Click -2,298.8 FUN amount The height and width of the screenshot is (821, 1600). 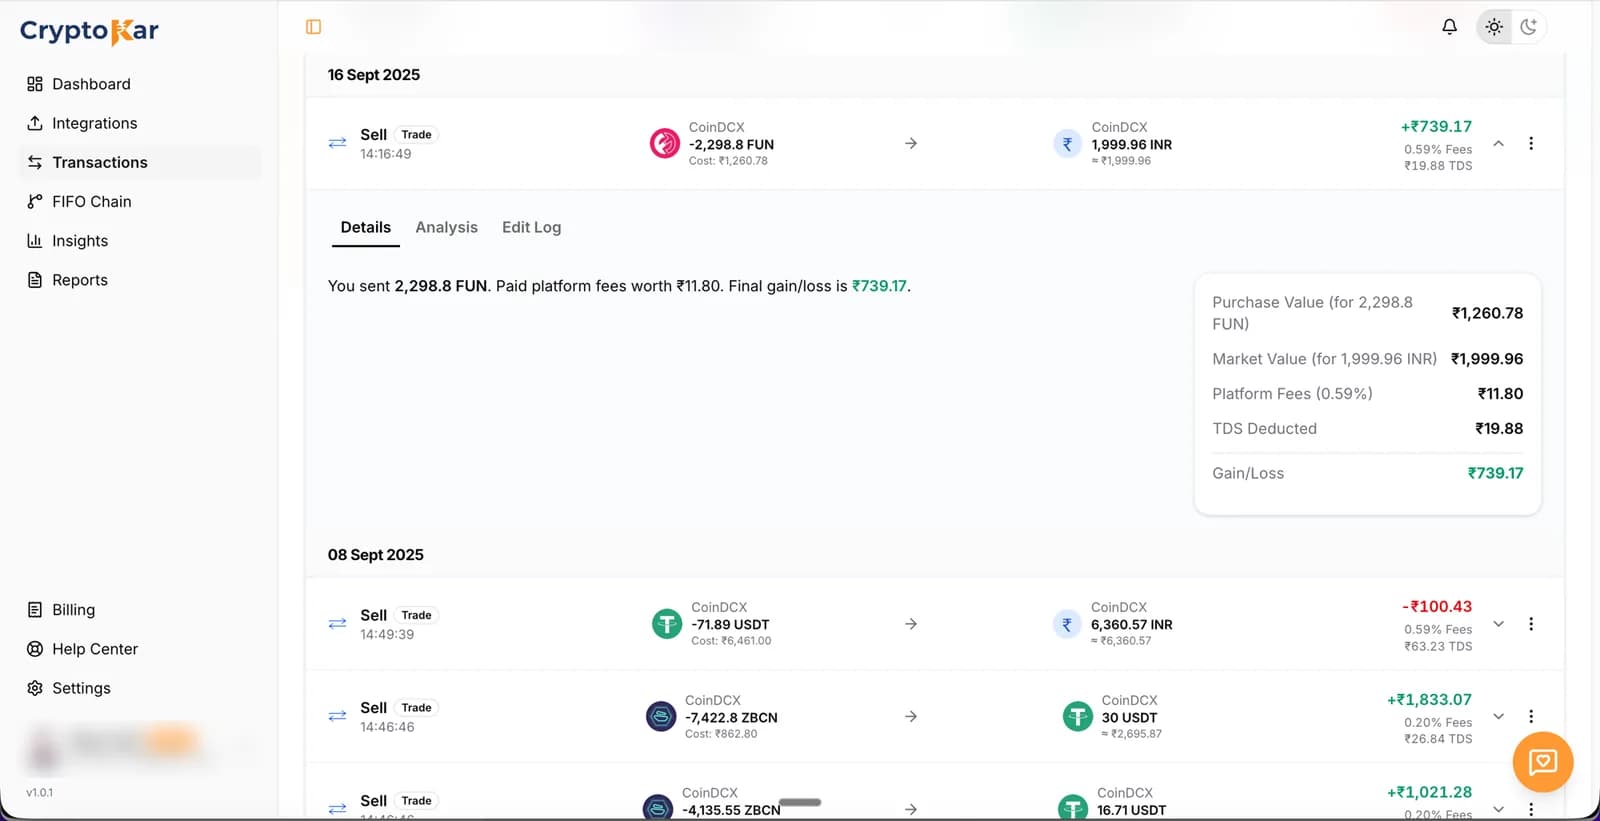731,144
